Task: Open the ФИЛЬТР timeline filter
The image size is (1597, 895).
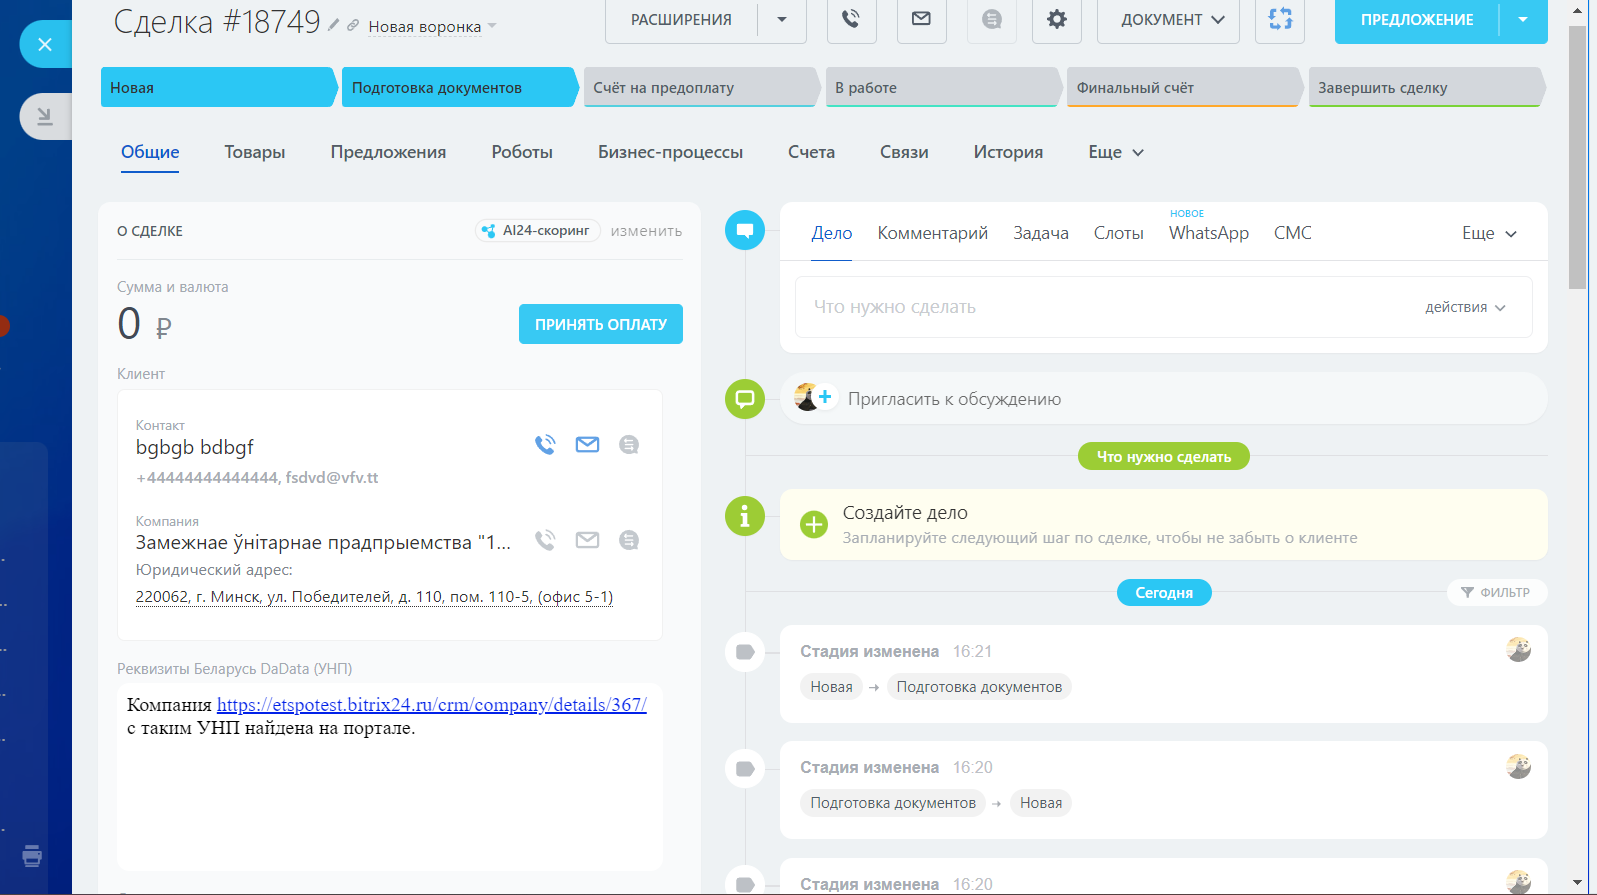Action: coord(1496,593)
